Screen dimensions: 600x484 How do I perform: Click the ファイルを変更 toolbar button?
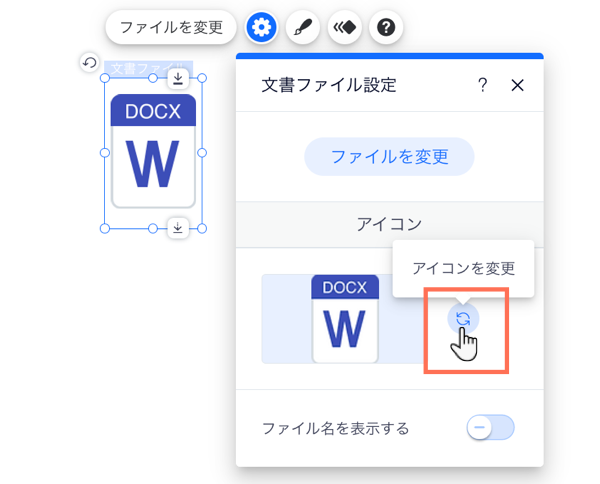point(171,27)
